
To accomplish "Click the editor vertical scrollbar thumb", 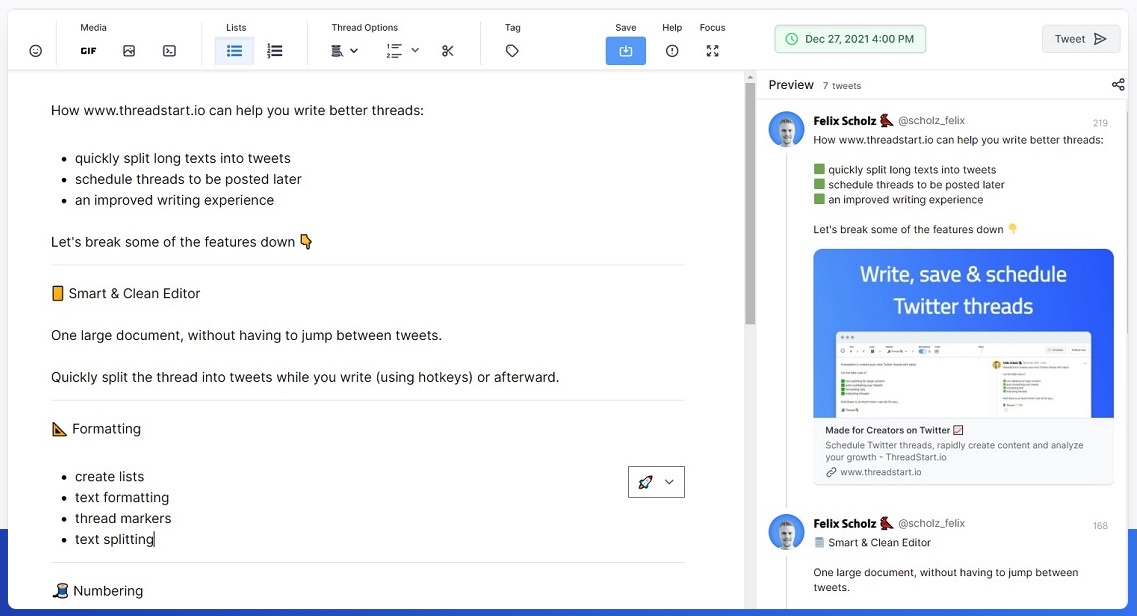I will click(750, 202).
